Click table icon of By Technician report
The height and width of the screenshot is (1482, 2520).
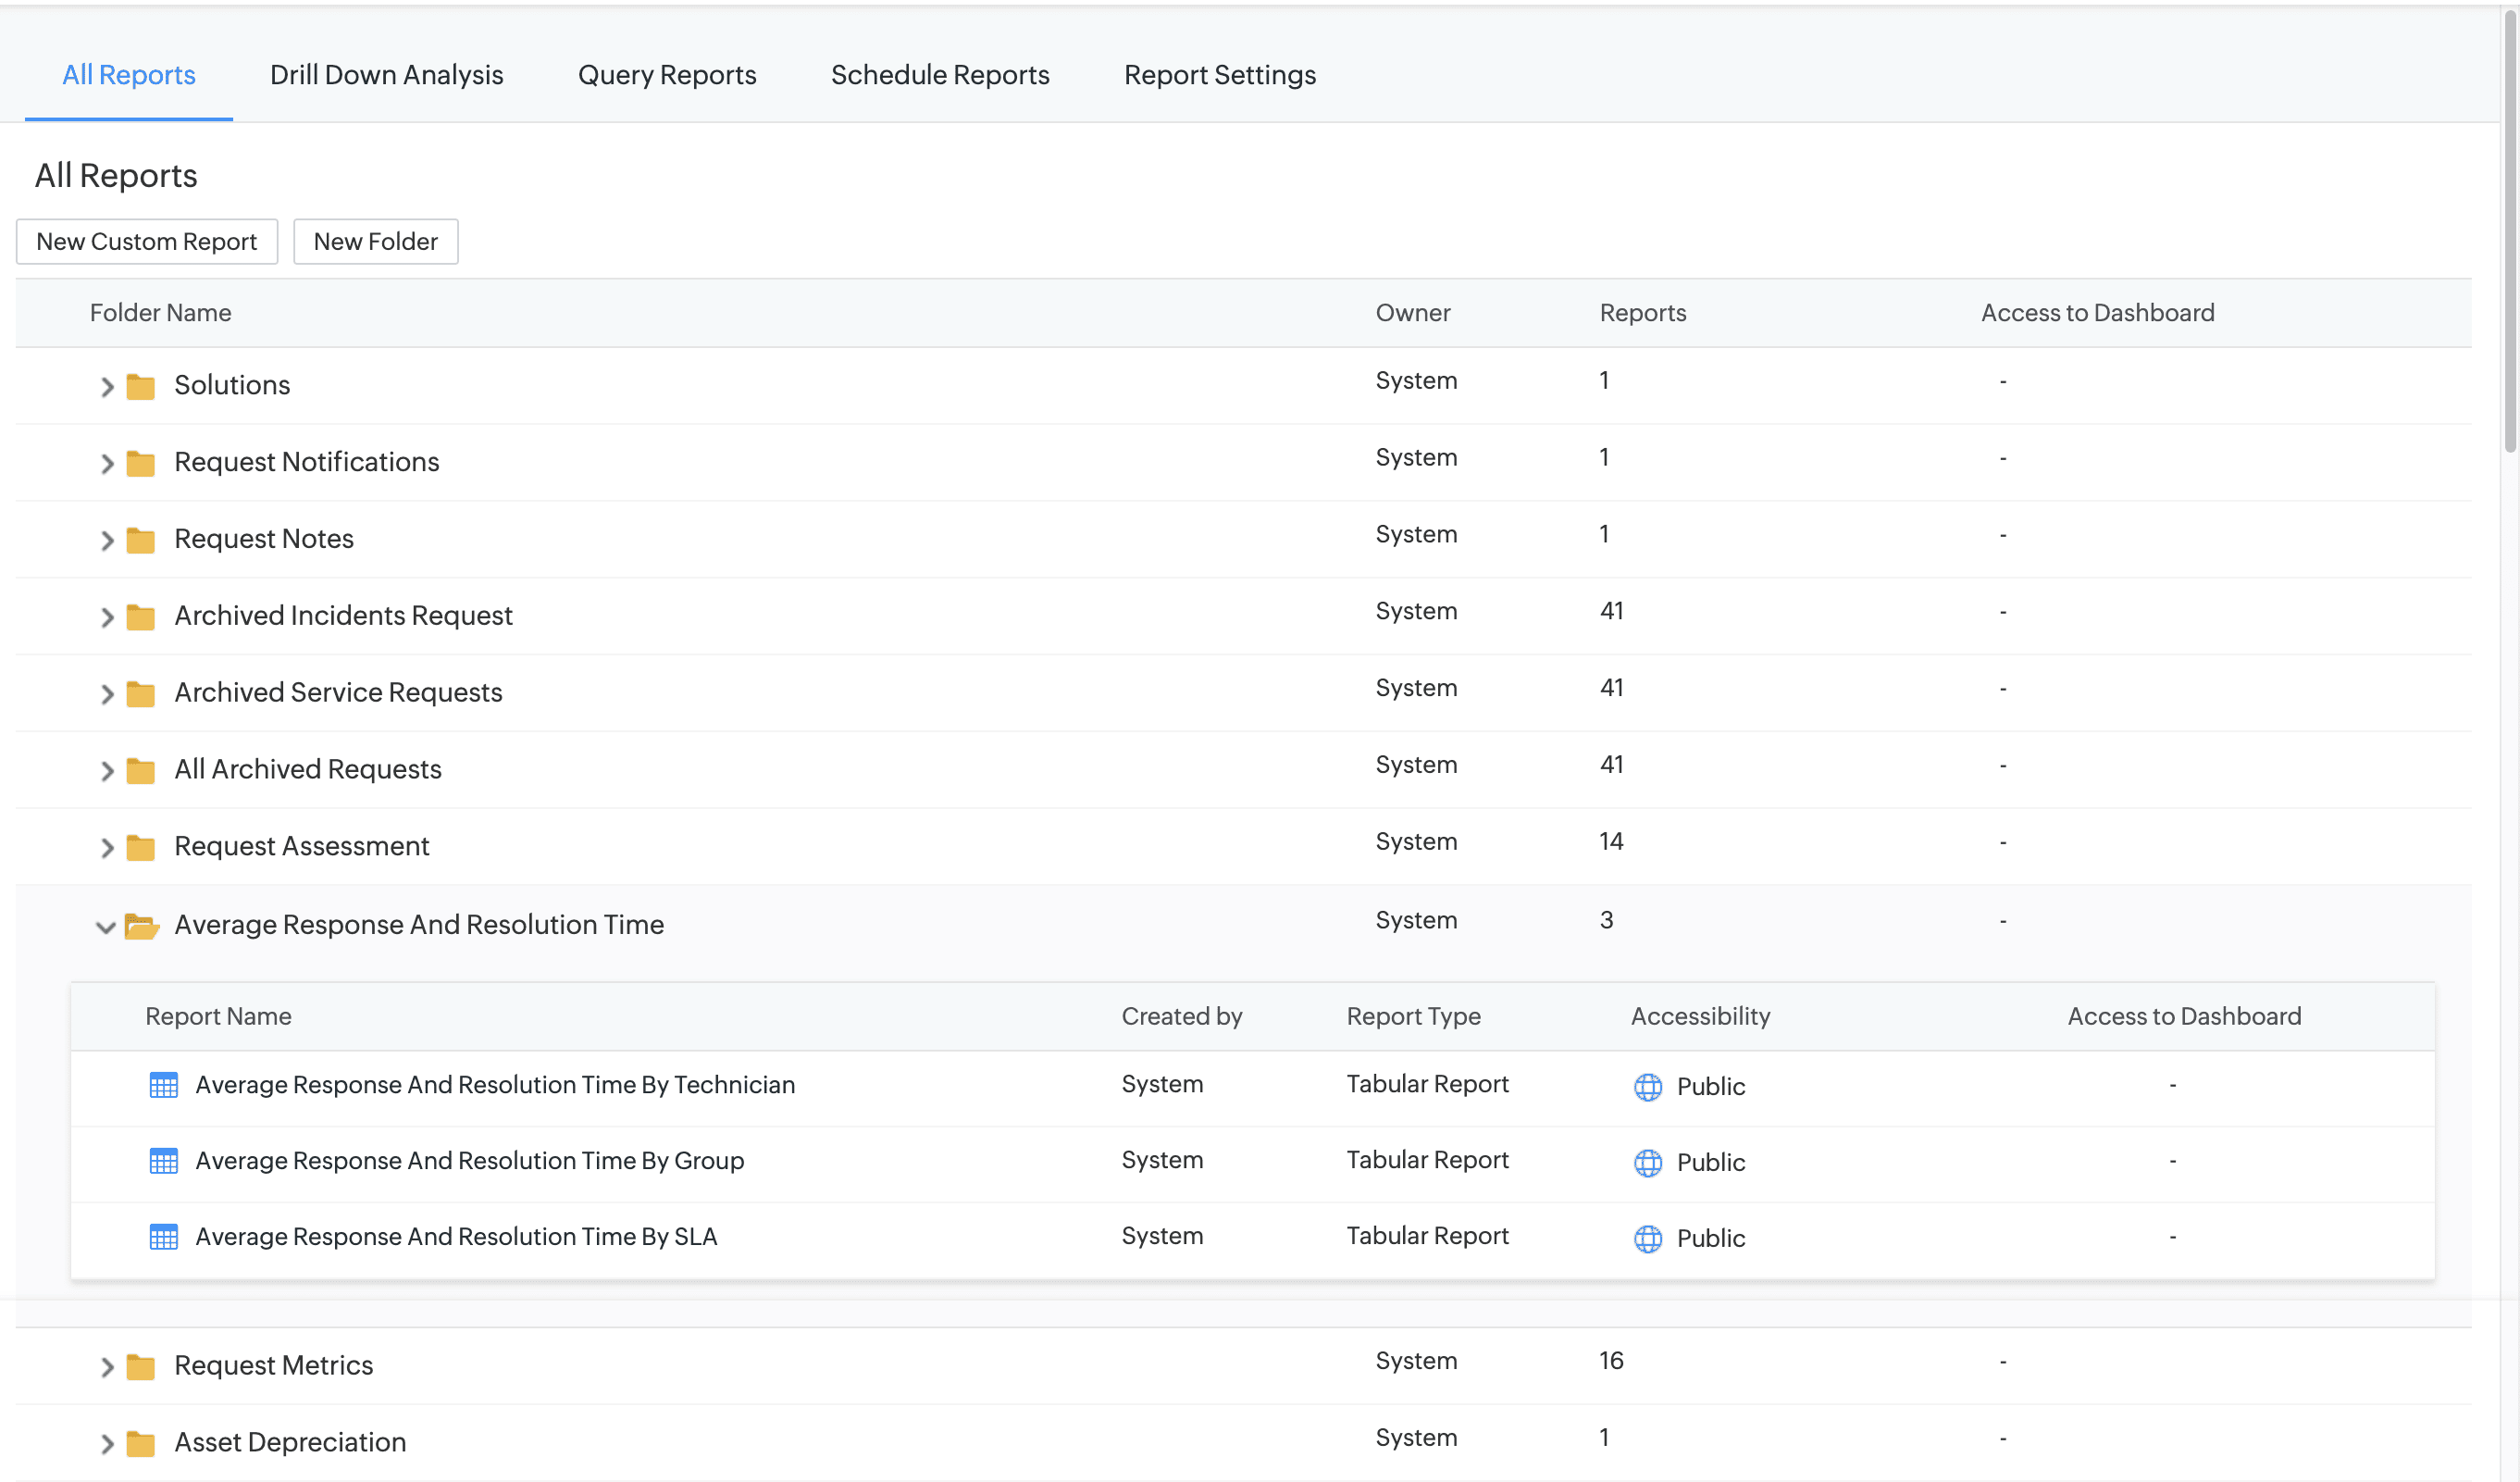[163, 1085]
